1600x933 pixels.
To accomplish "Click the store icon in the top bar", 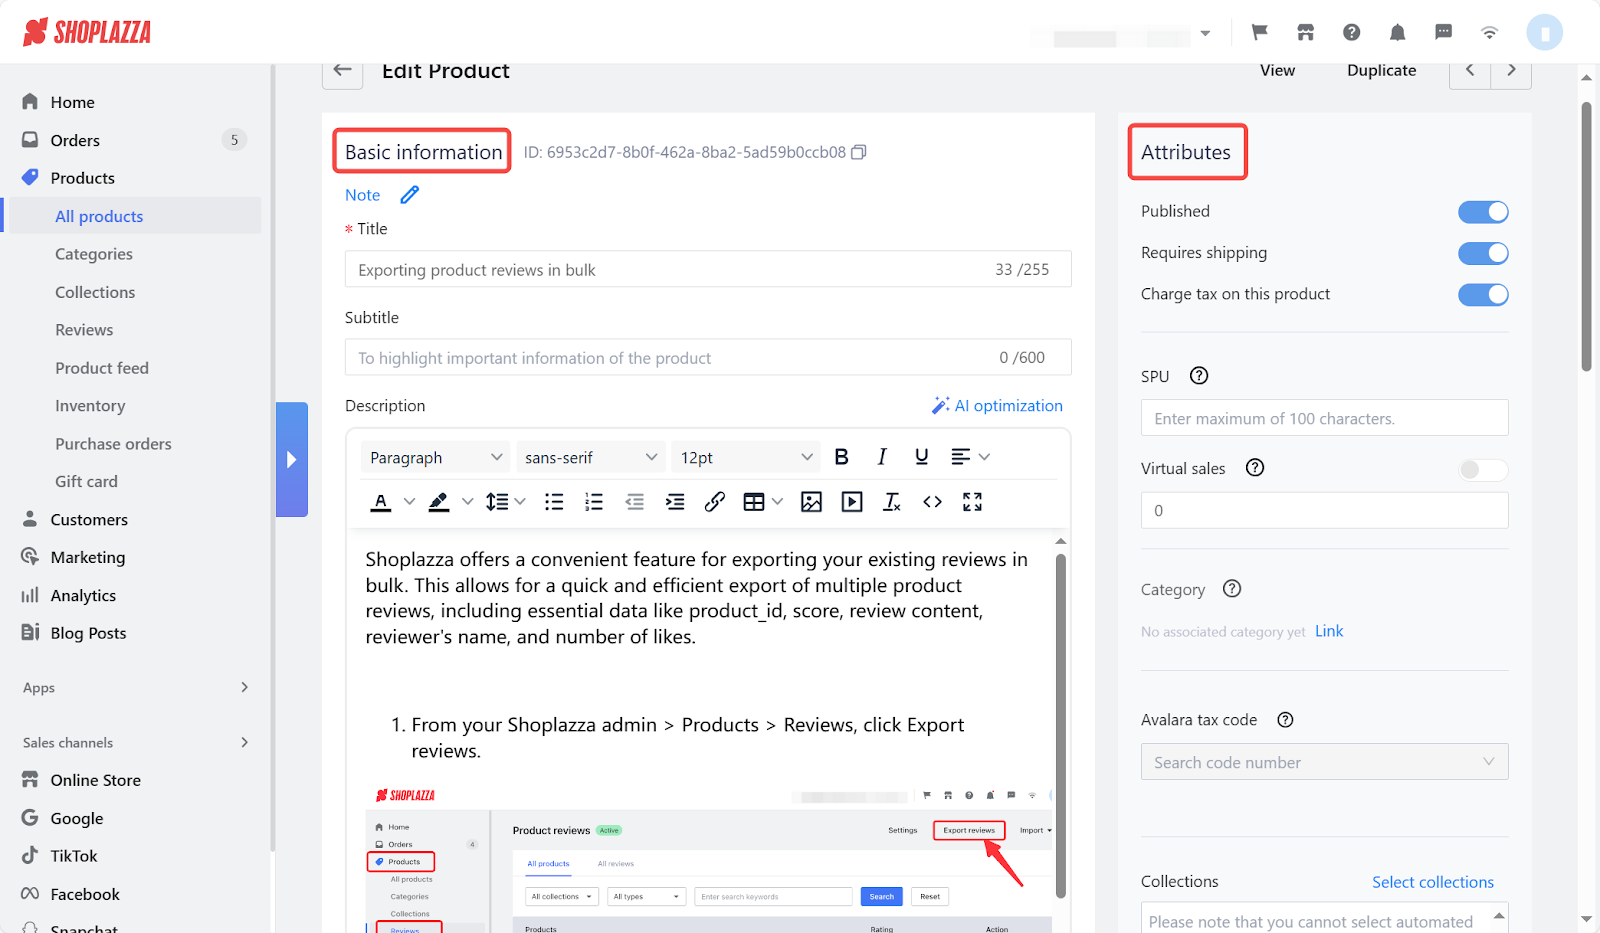I will click(x=1306, y=32).
